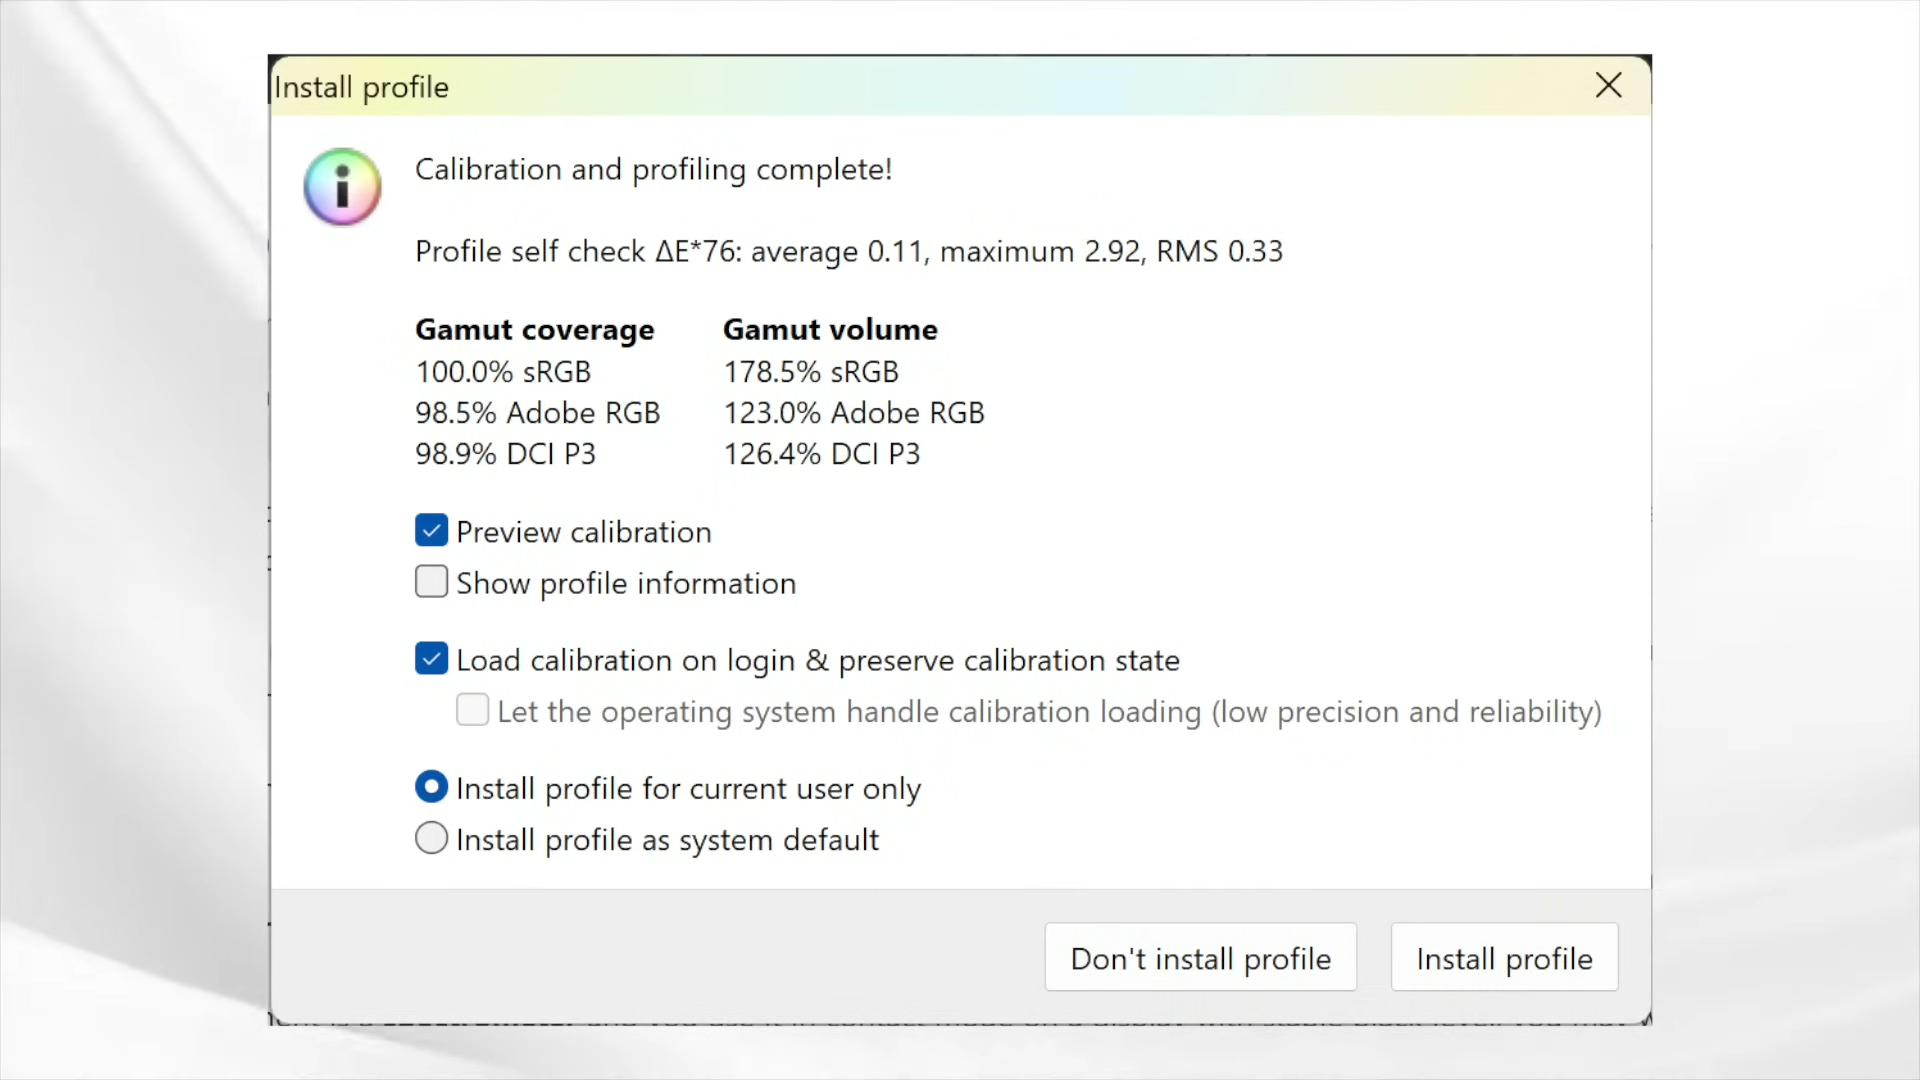Screen dimensions: 1920x1080
Task: Click the Profile self check ΔE*76 line
Action: [x=848, y=251]
